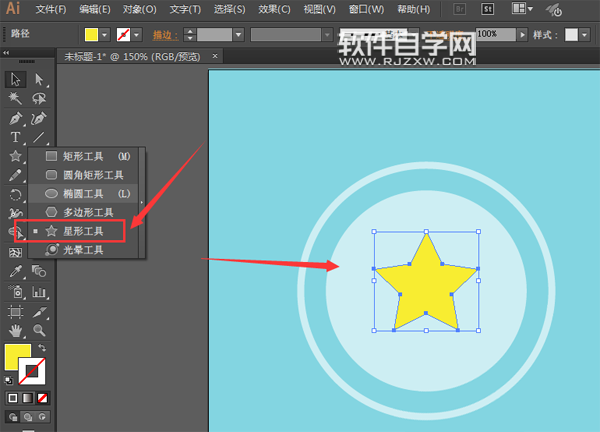This screenshot has height=432, width=600.
Task: Select the Zoom magnifier tool
Action: pyautogui.click(x=39, y=329)
